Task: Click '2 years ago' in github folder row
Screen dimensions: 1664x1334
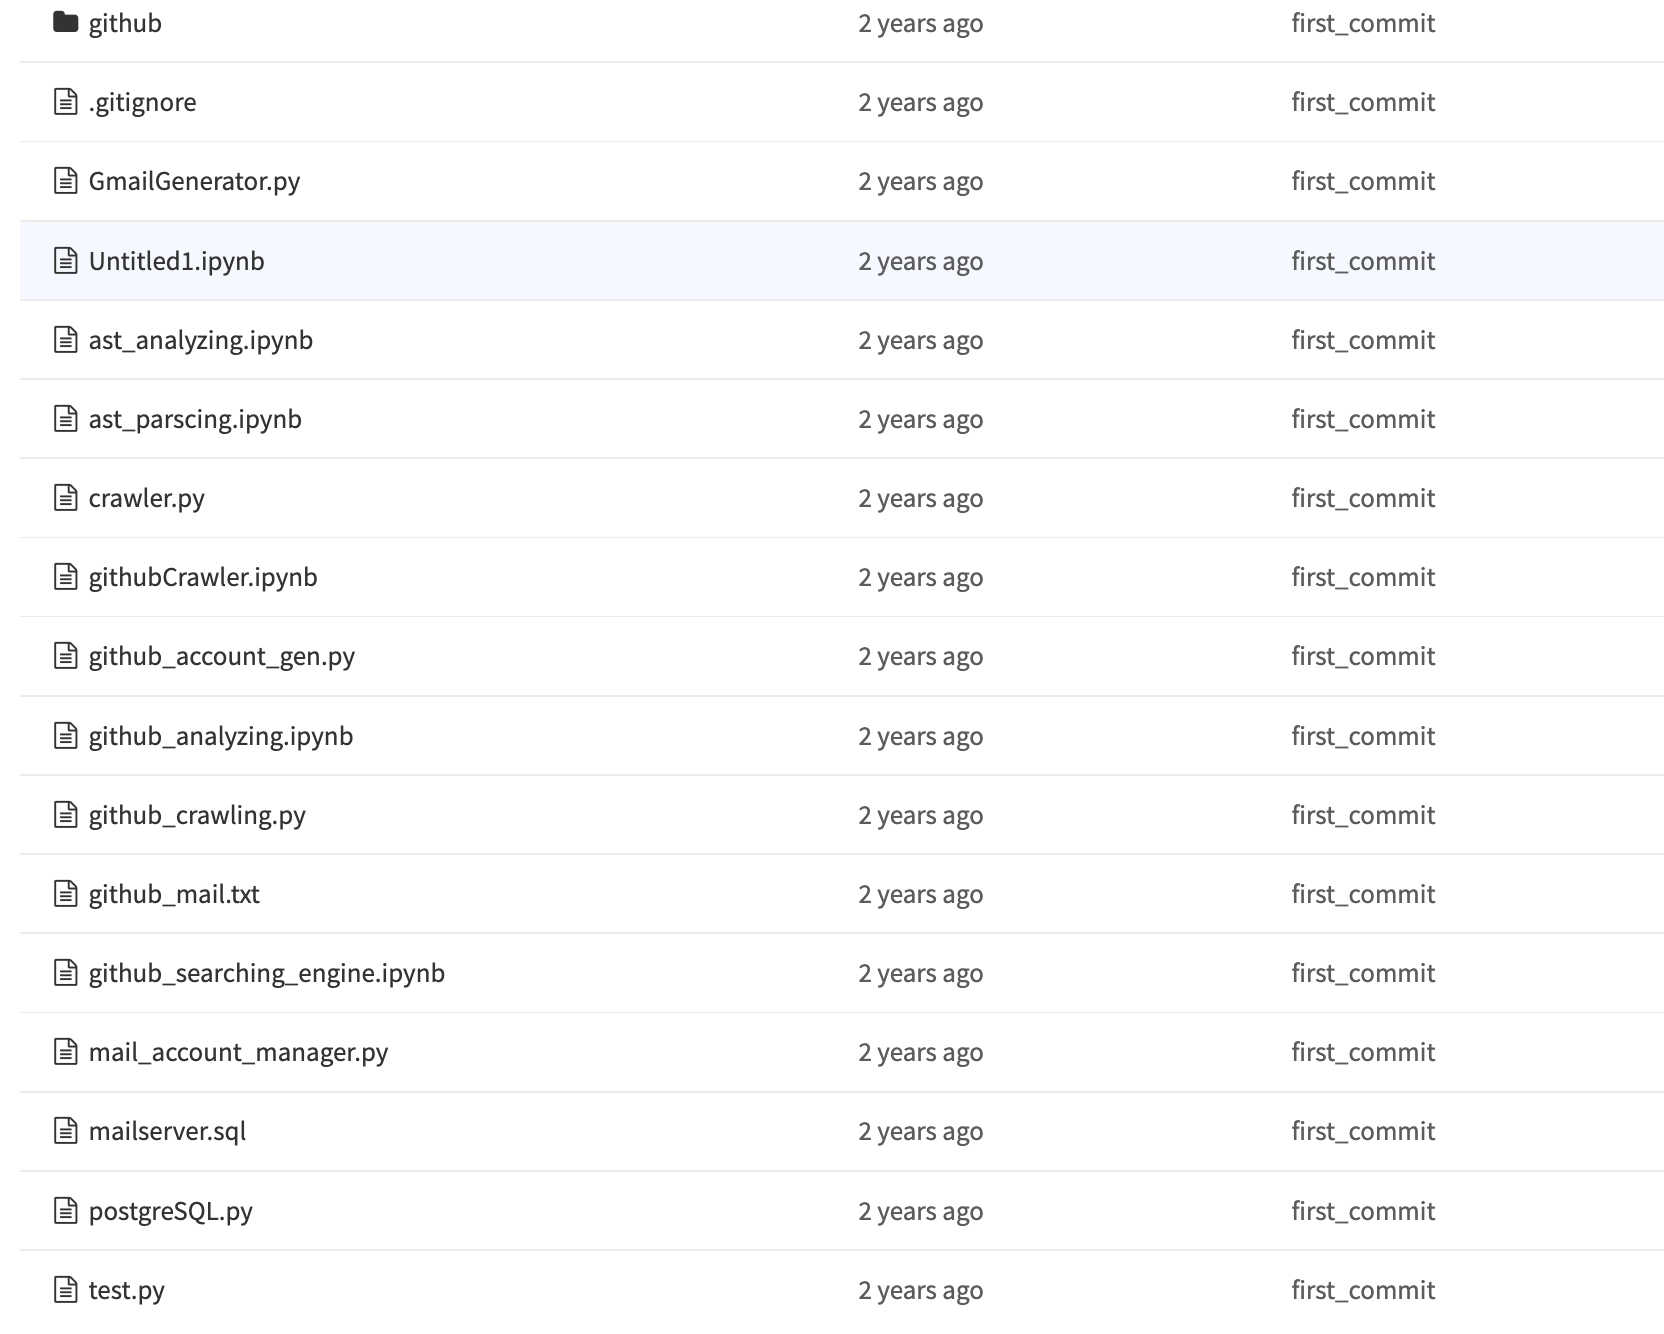Action: pos(920,23)
